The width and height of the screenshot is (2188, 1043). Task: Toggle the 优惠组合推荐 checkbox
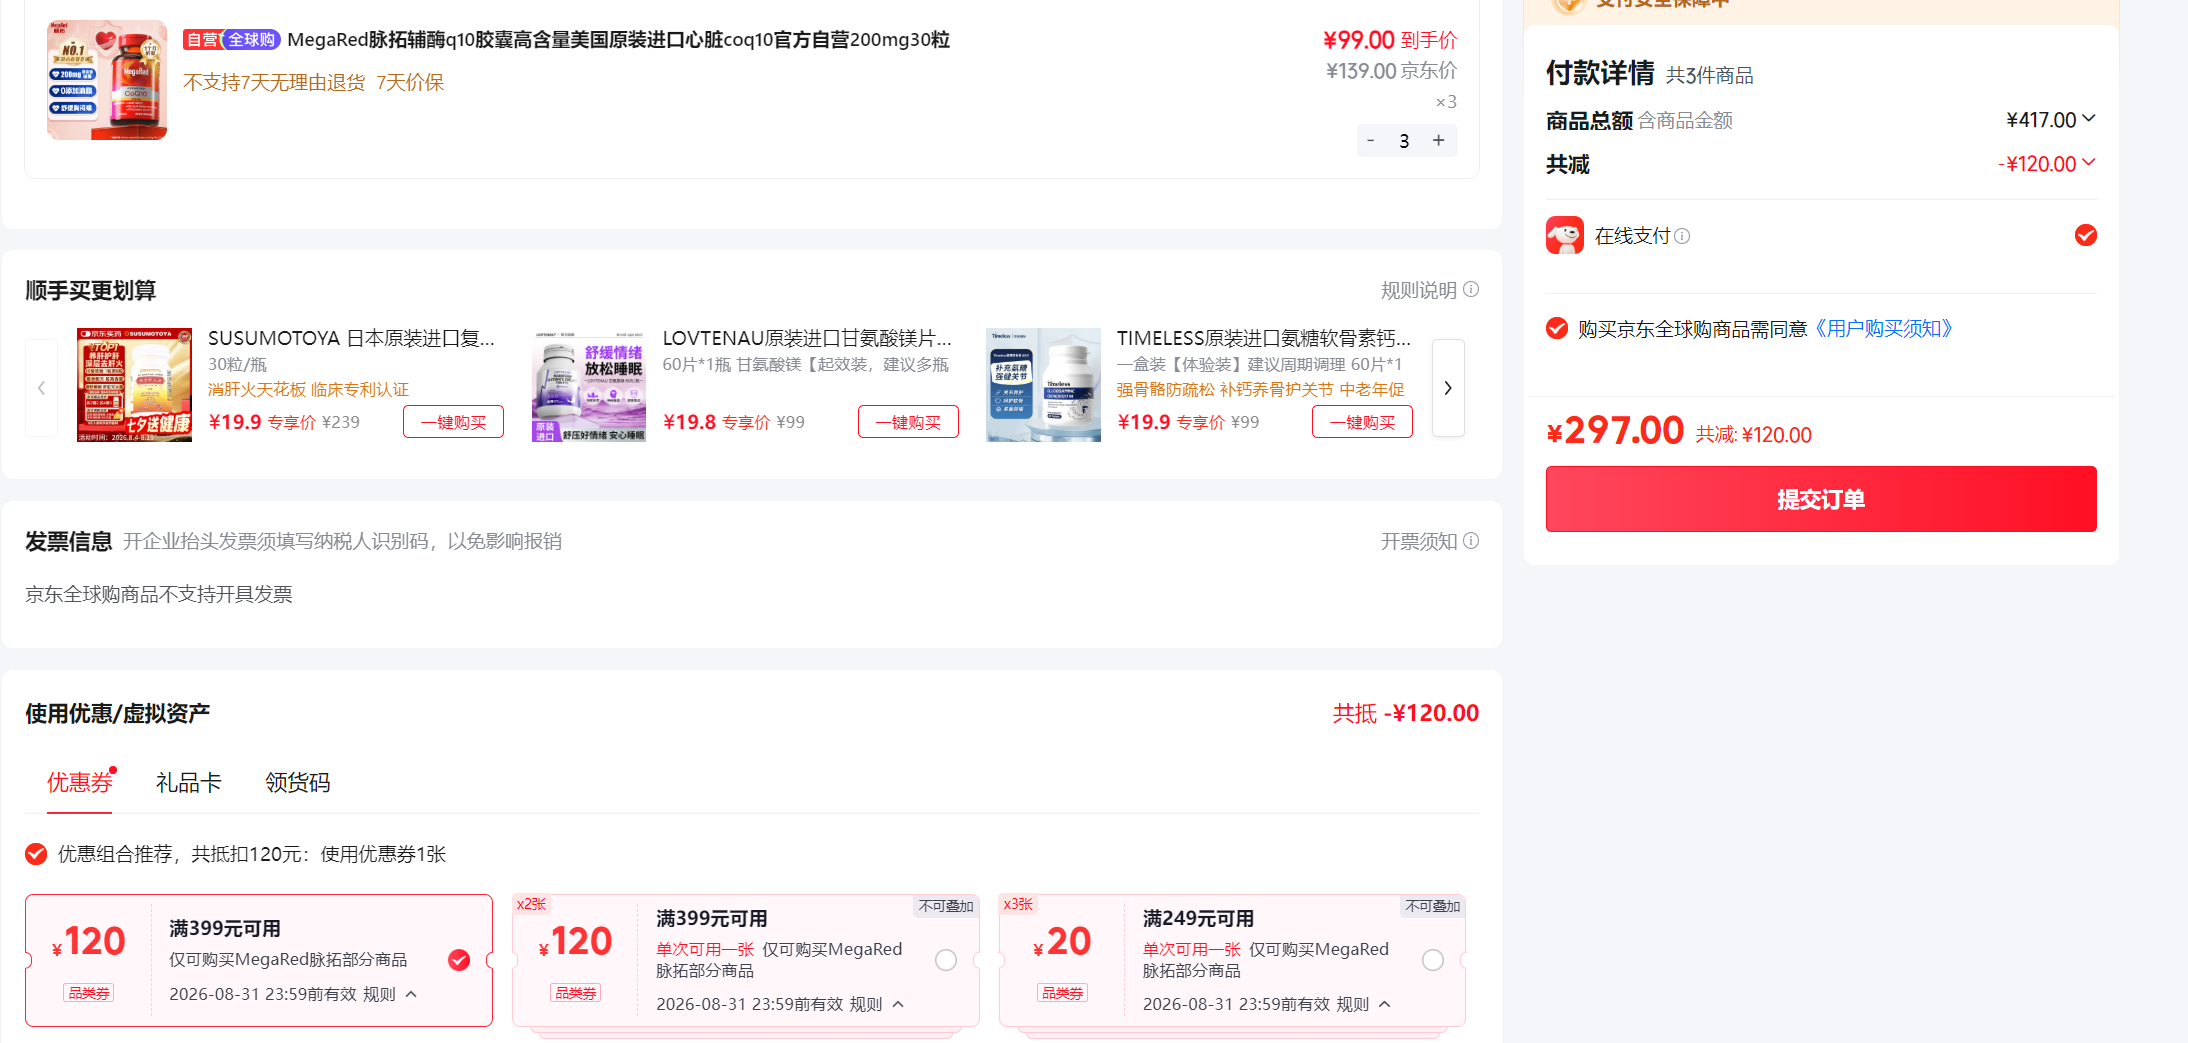(x=36, y=854)
